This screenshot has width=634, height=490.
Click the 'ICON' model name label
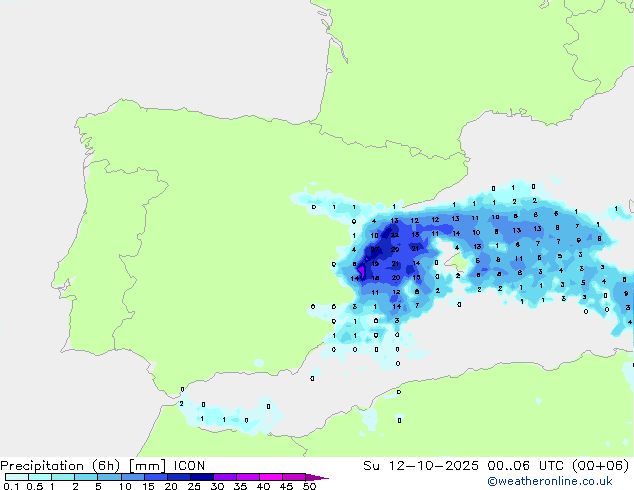point(189,466)
